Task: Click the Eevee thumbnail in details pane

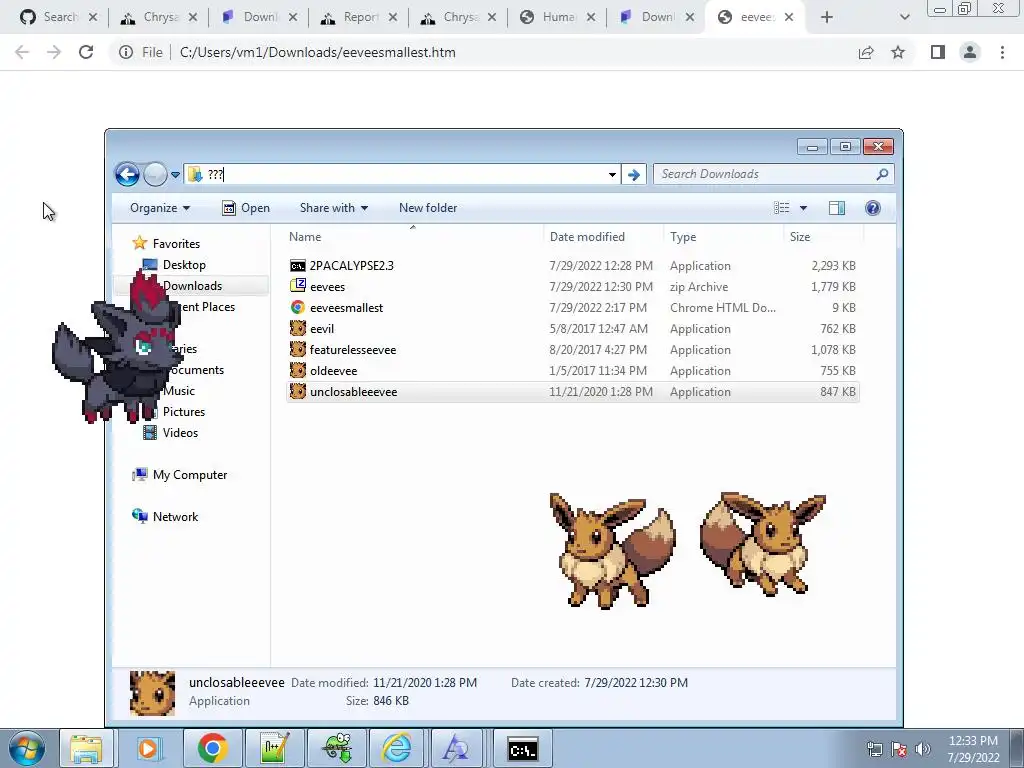Action: (152, 693)
